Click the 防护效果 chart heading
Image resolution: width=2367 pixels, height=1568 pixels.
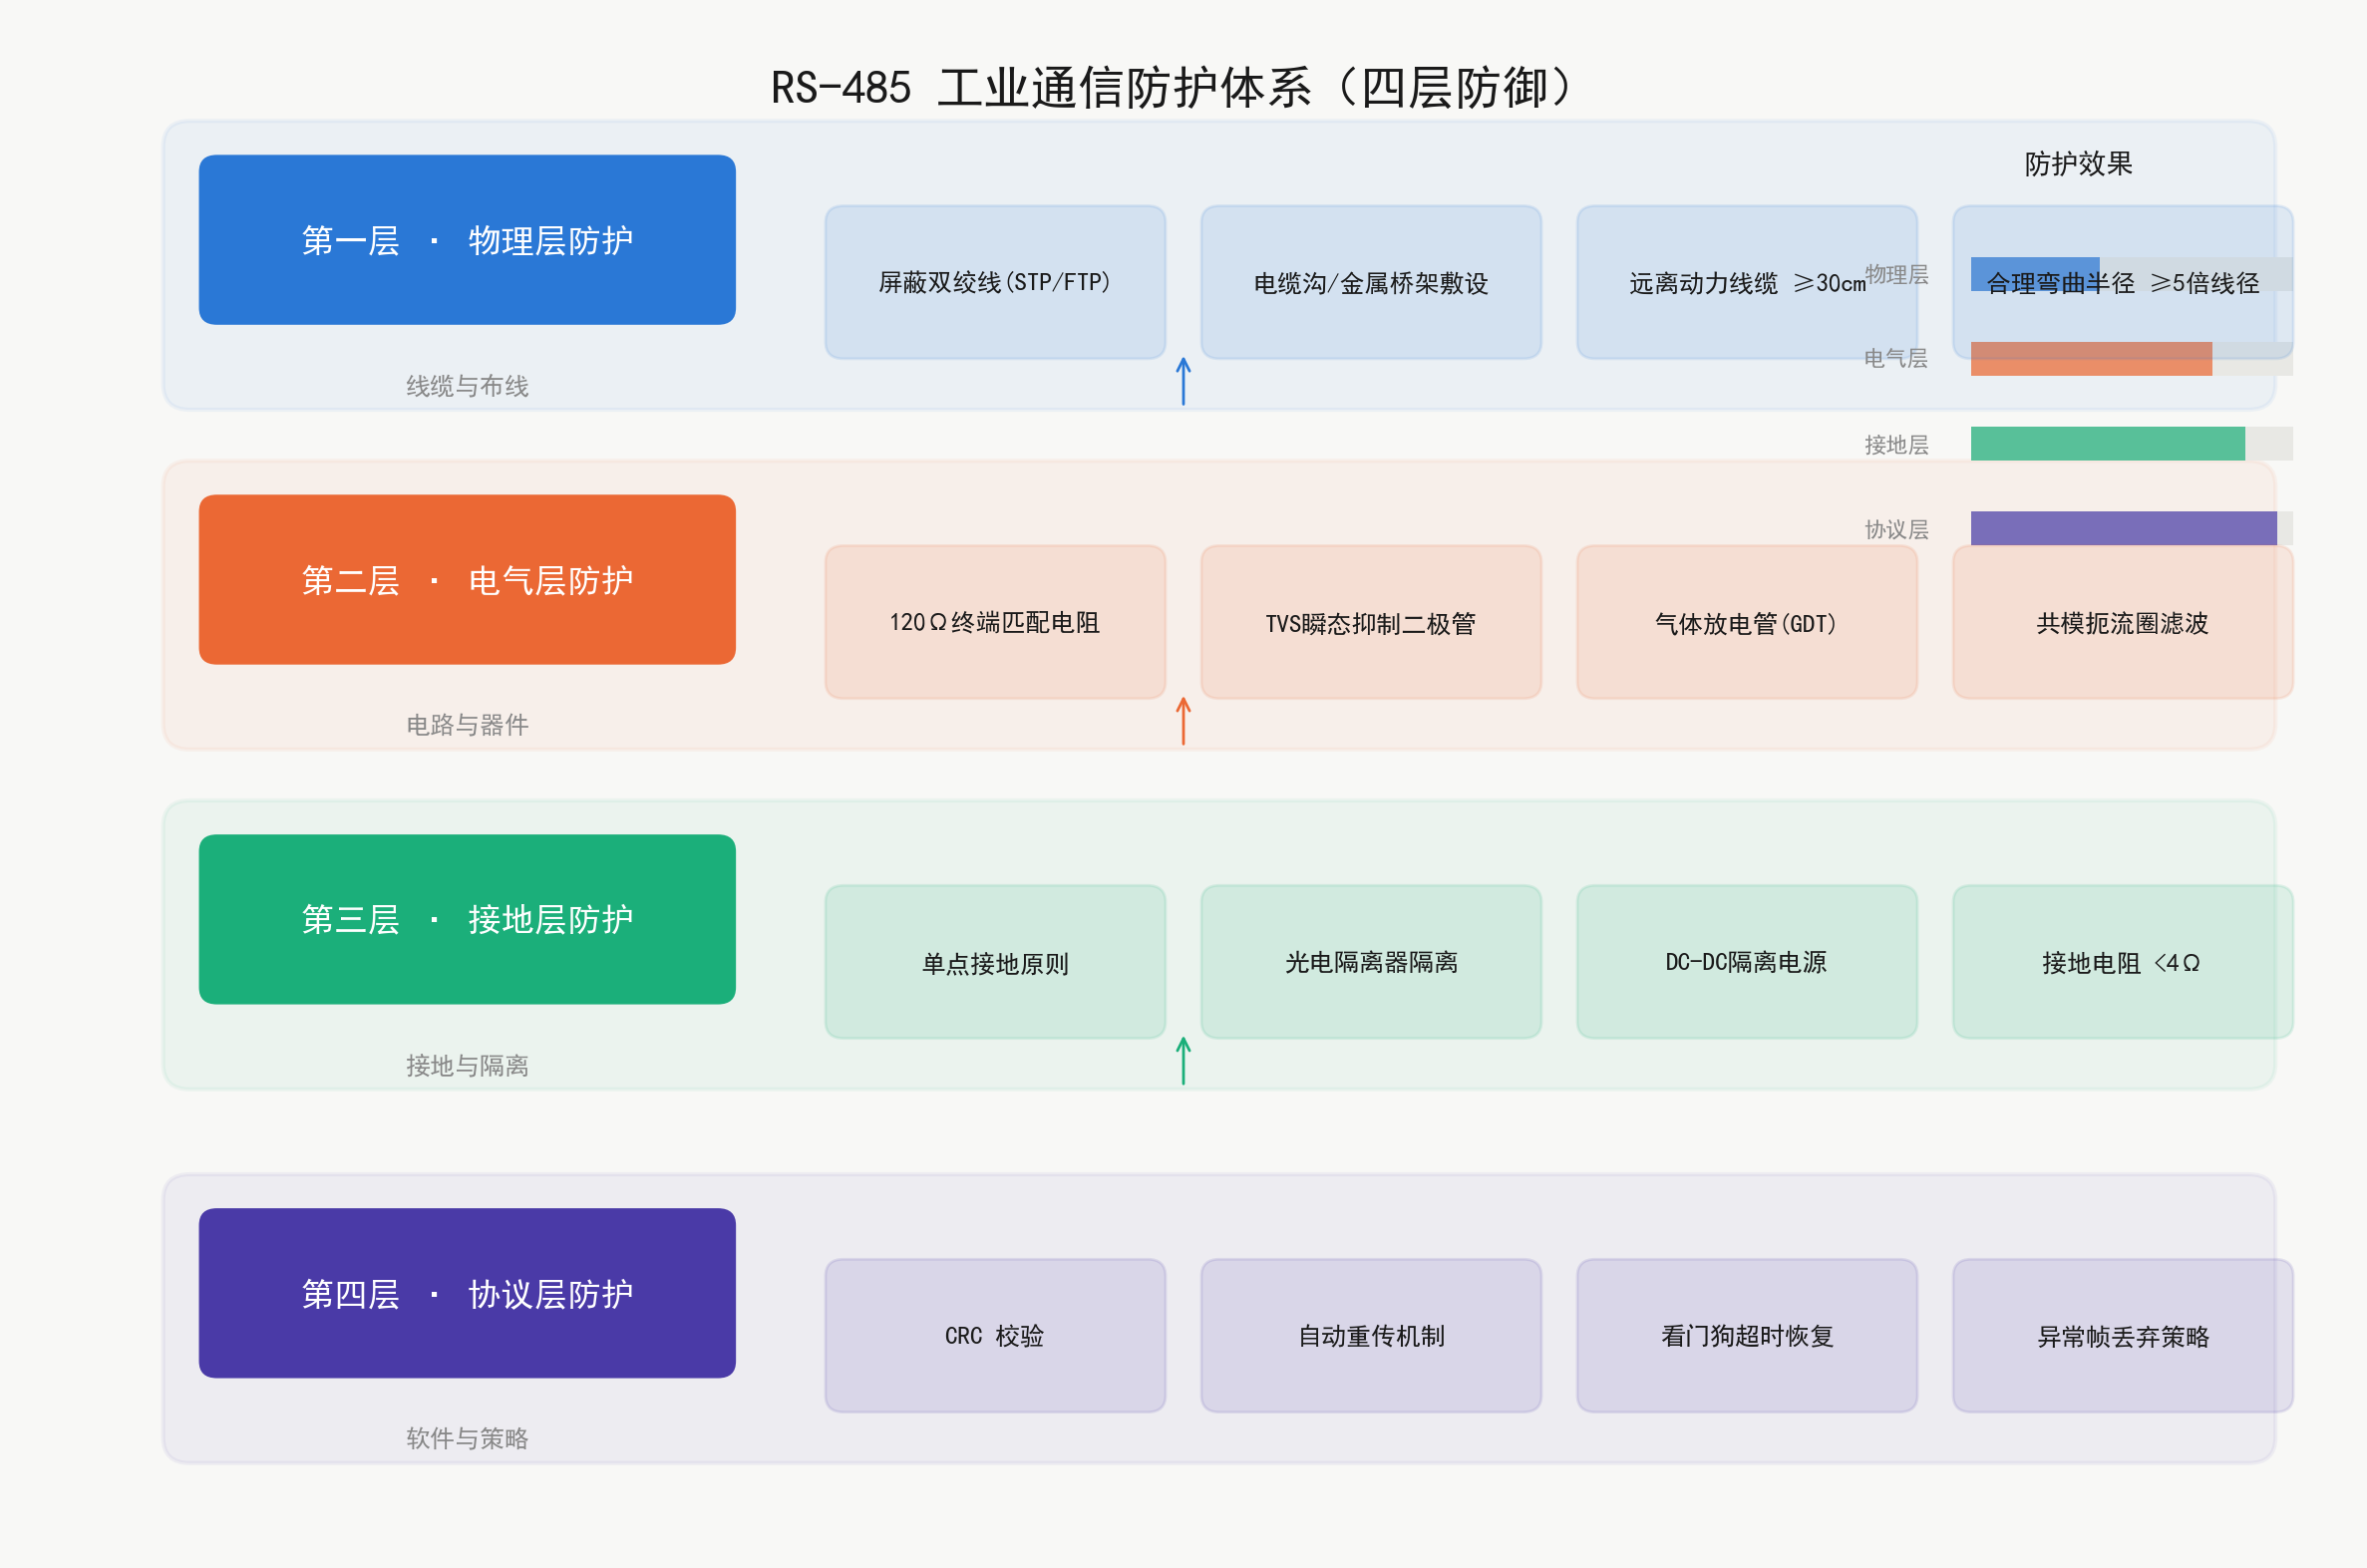click(x=2079, y=163)
